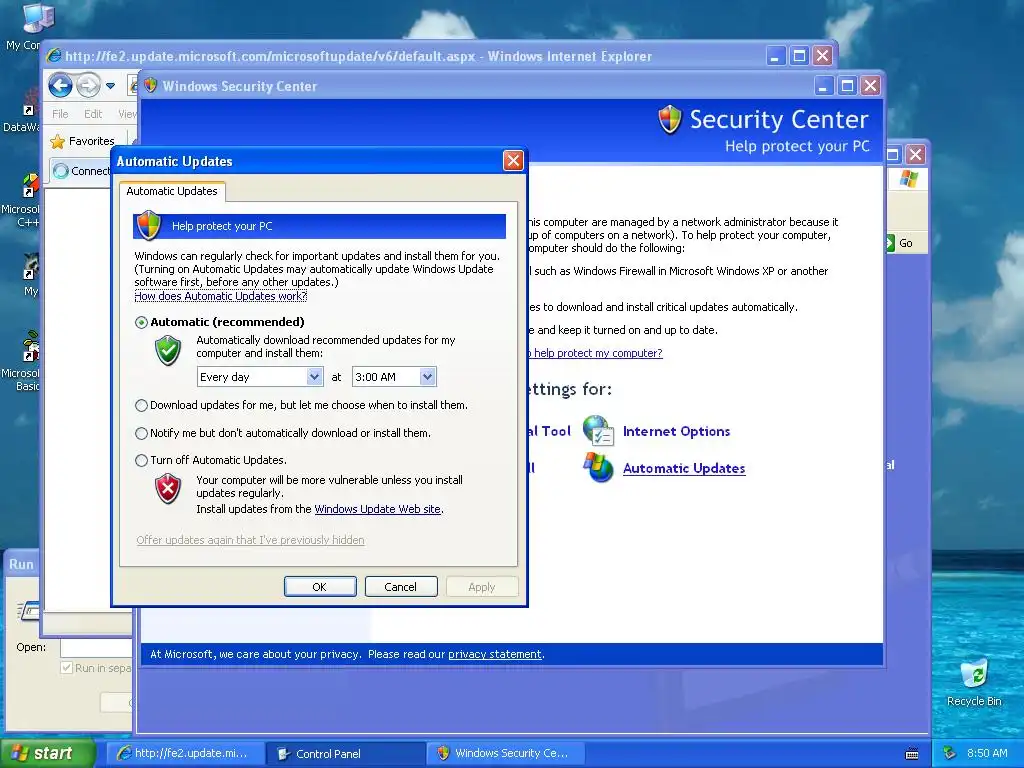The height and width of the screenshot is (768, 1024).
Task: Select Turn off Automatic Updates option
Action: pos(141,460)
